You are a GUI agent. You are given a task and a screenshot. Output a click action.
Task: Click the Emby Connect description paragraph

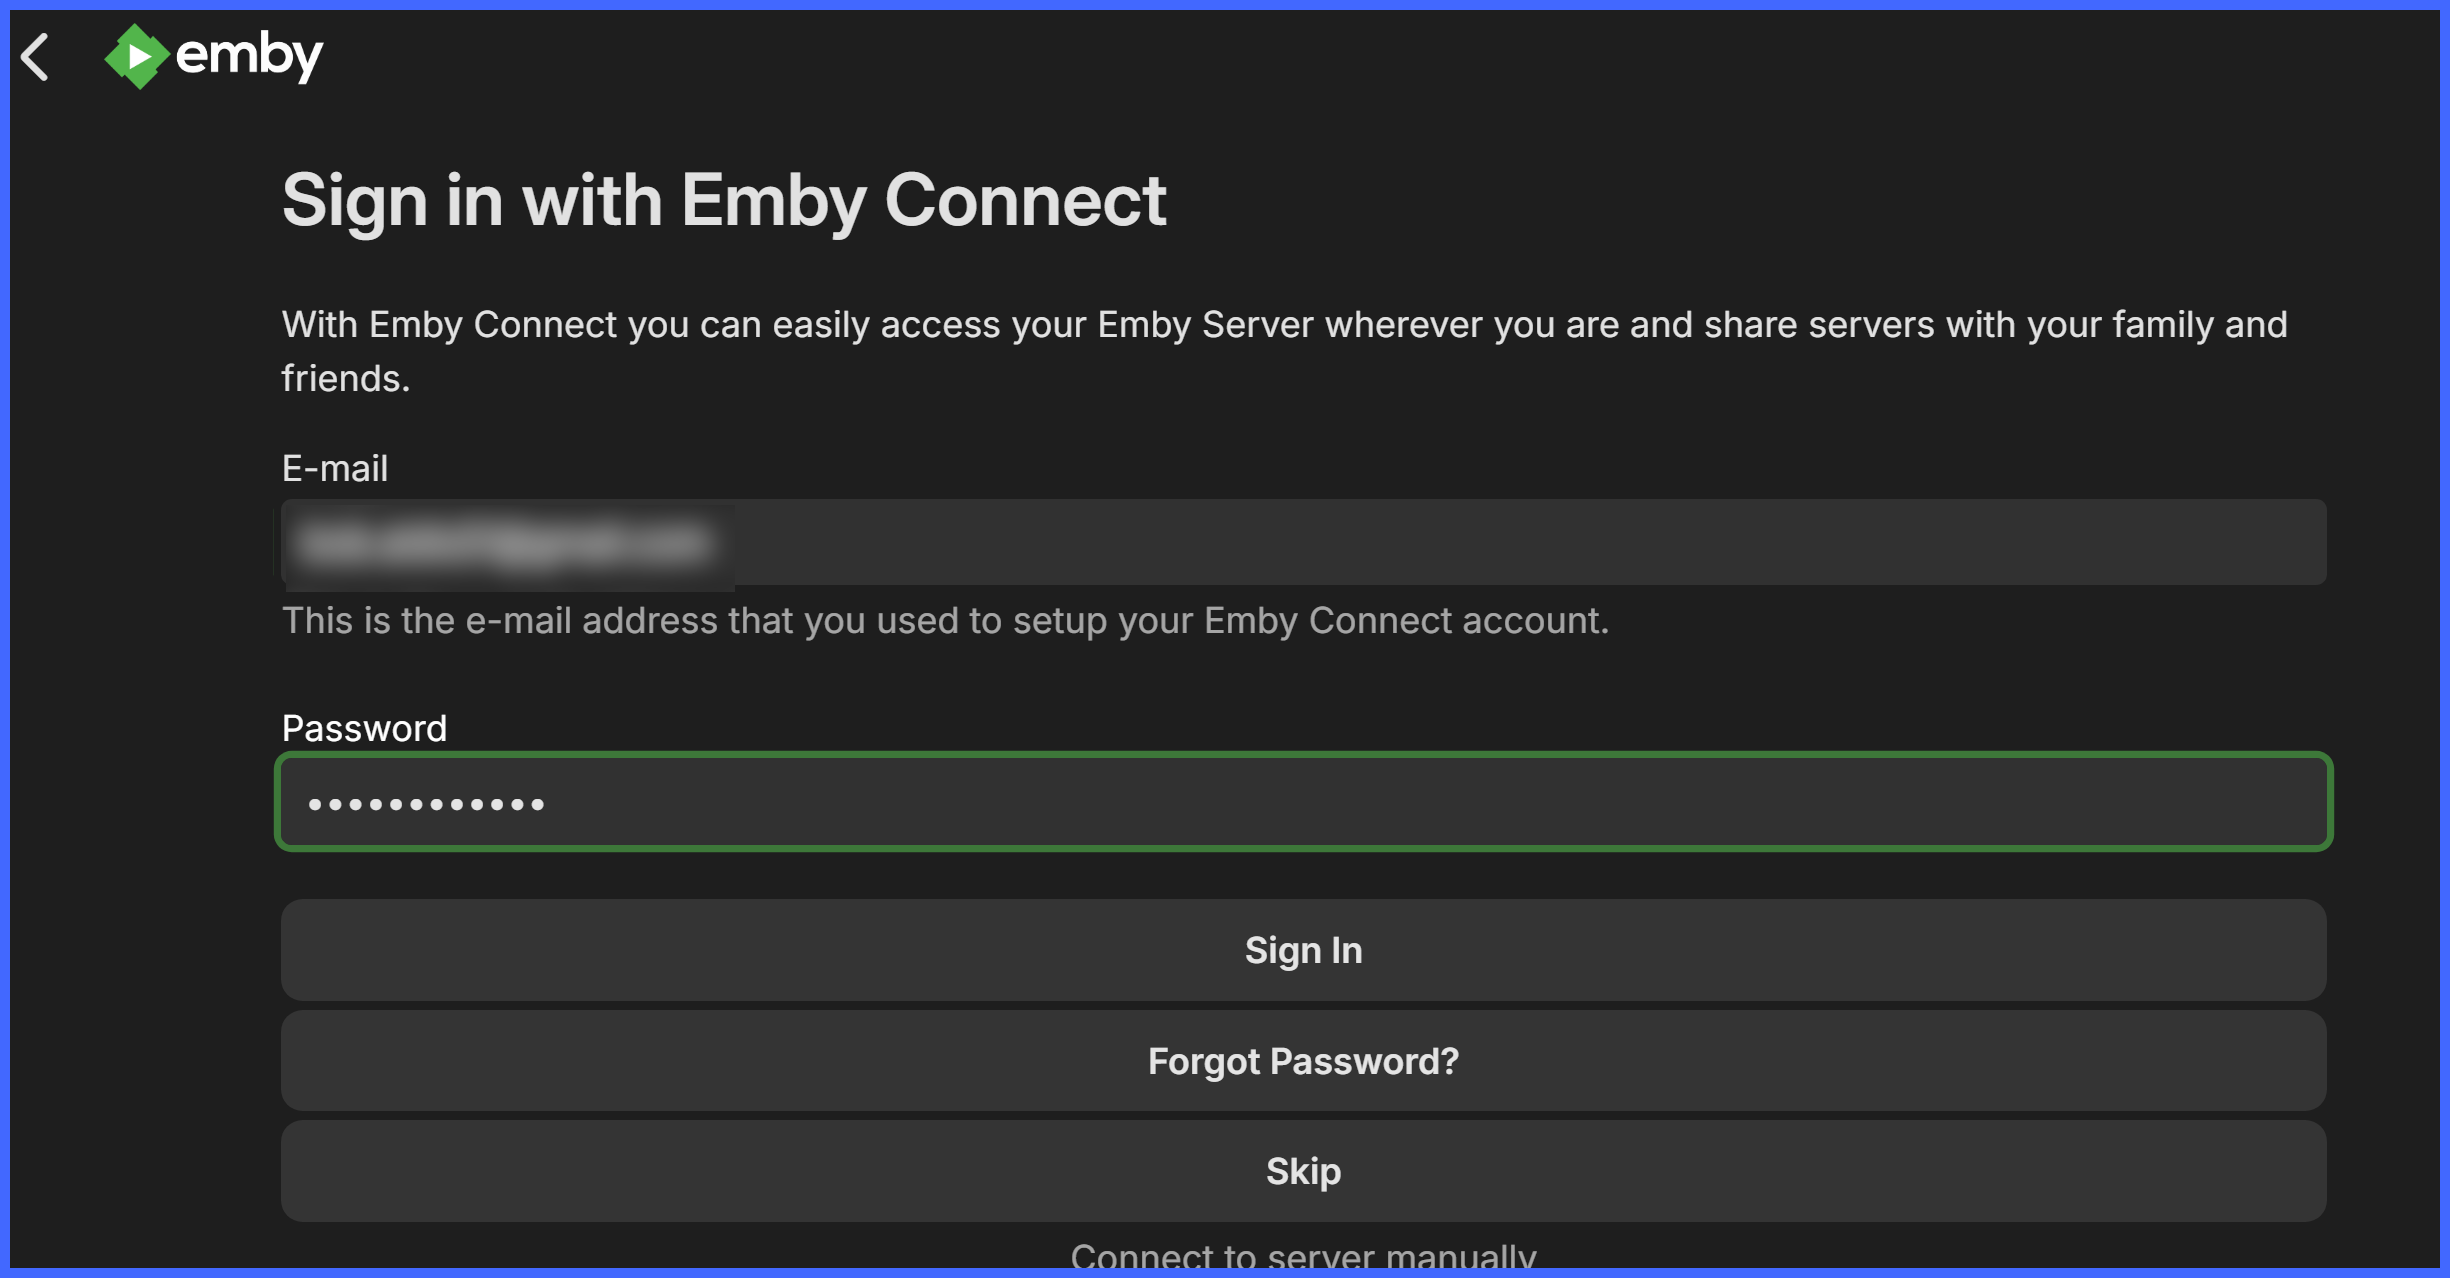pyautogui.click(x=1284, y=351)
